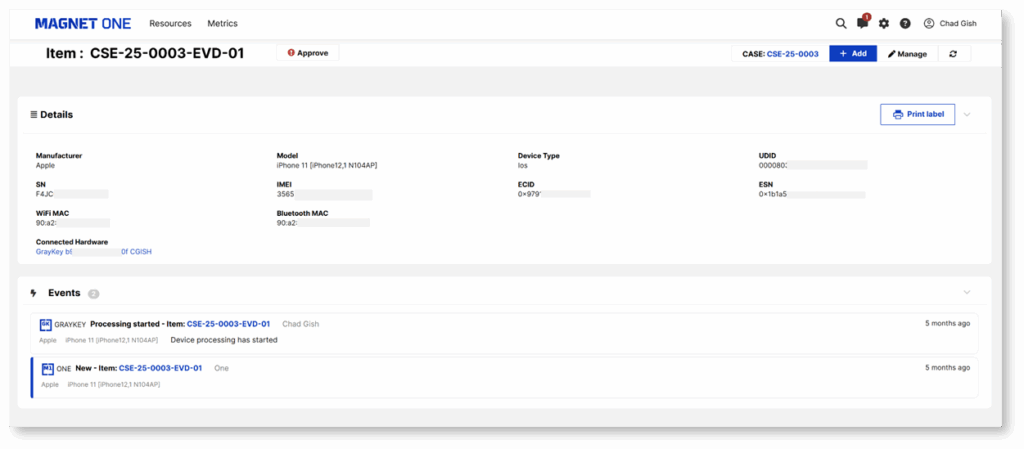Open the help question mark icon

[905, 23]
